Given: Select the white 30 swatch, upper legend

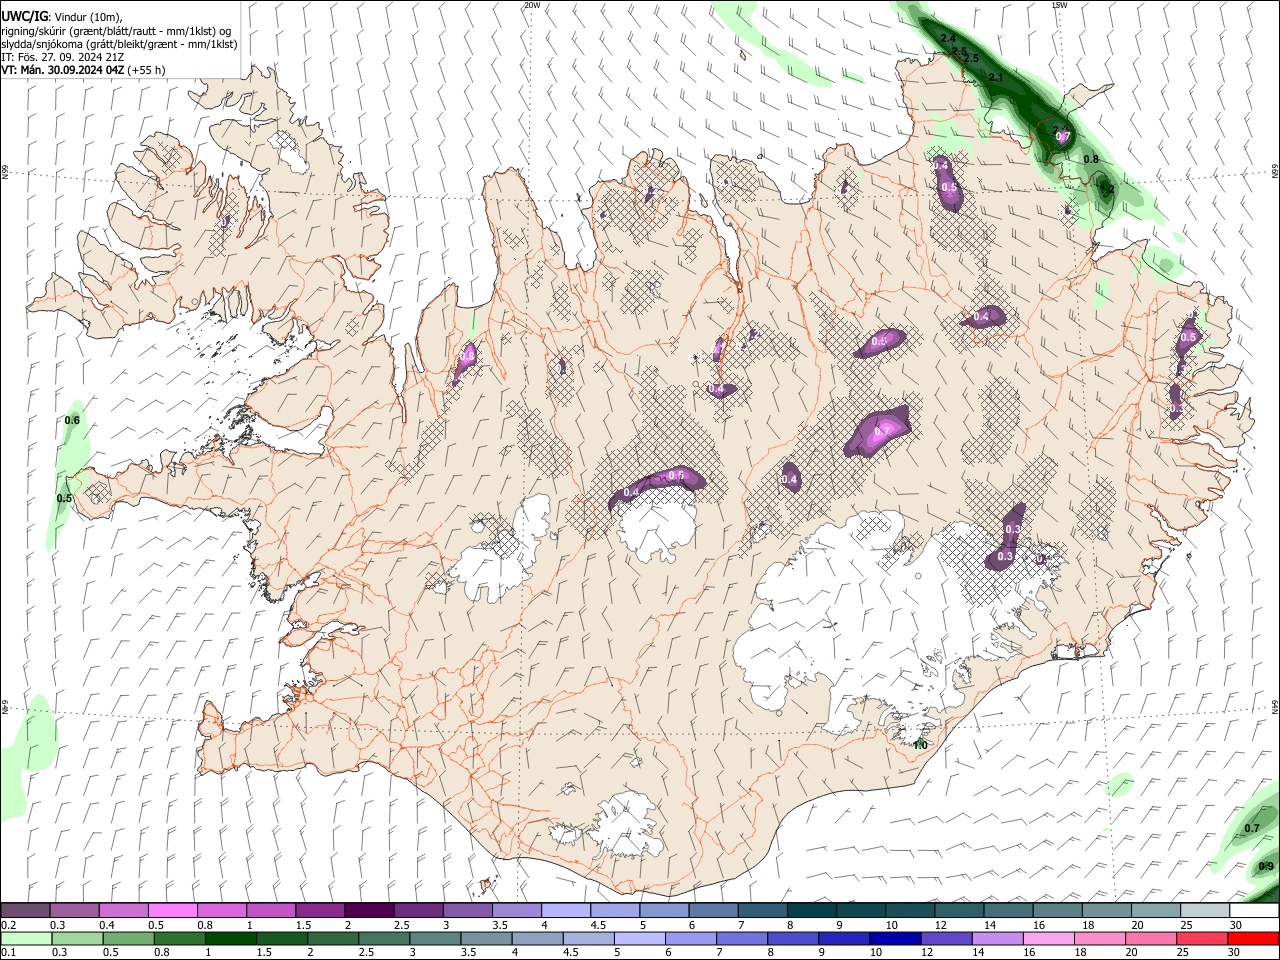Looking at the screenshot, I should tap(1254, 910).
